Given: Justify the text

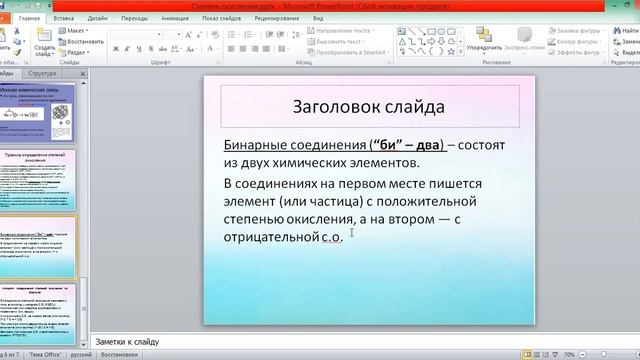Looking at the screenshot, I should (266, 49).
